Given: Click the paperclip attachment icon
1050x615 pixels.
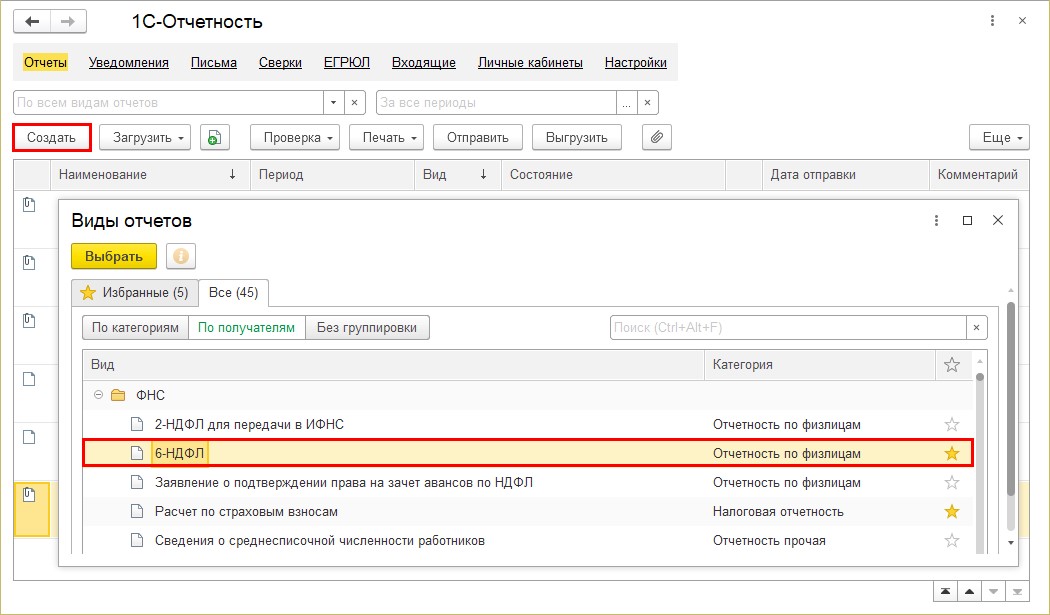Looking at the screenshot, I should [x=656, y=137].
